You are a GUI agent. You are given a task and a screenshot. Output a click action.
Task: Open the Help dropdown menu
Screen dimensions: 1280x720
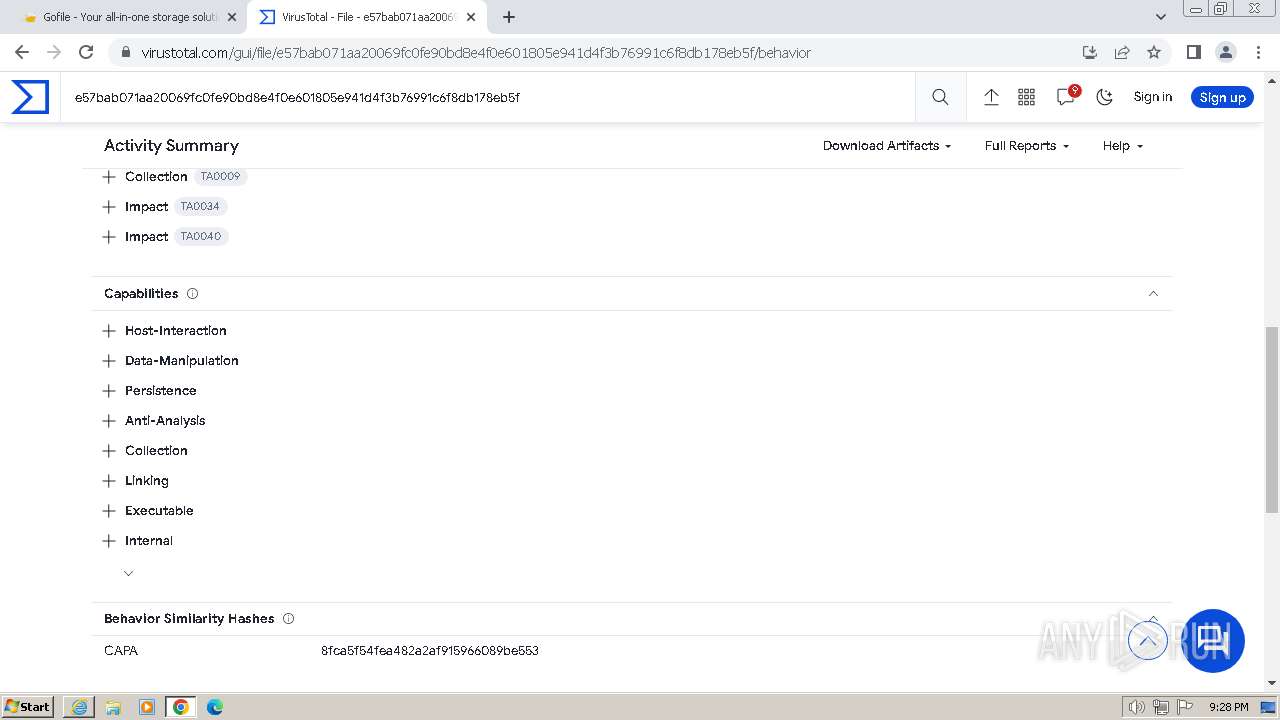1122,146
